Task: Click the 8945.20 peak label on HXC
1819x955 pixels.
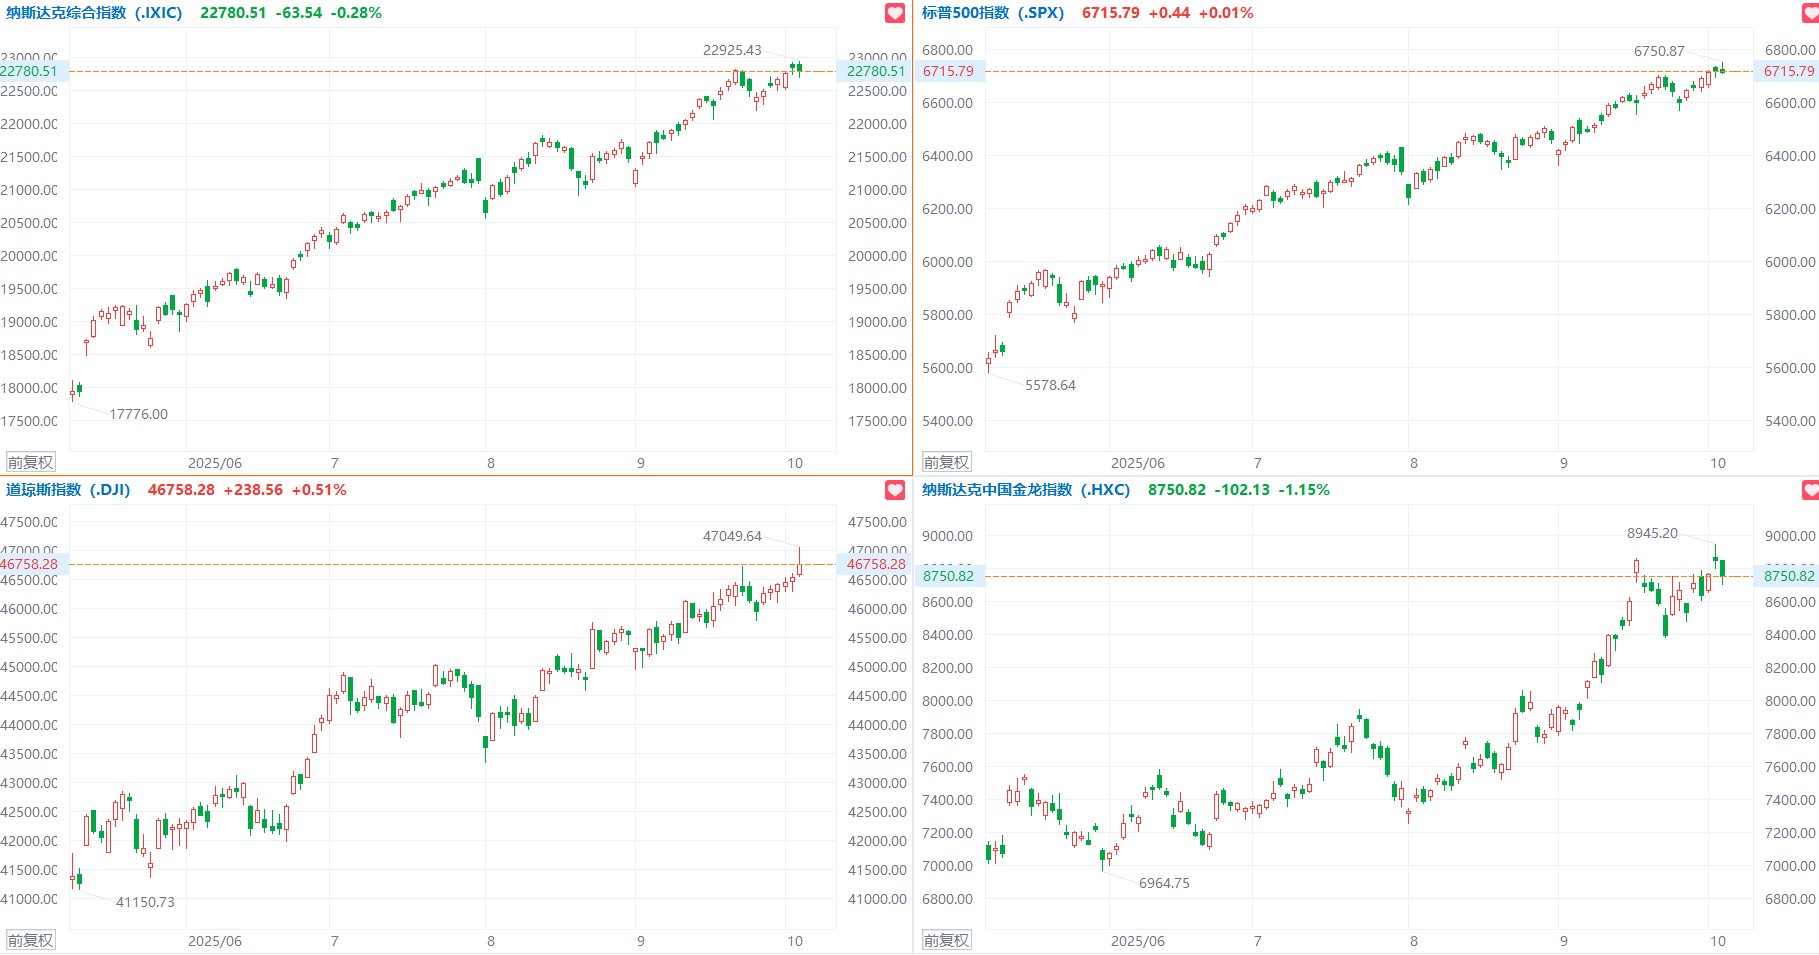Action: click(x=1652, y=533)
